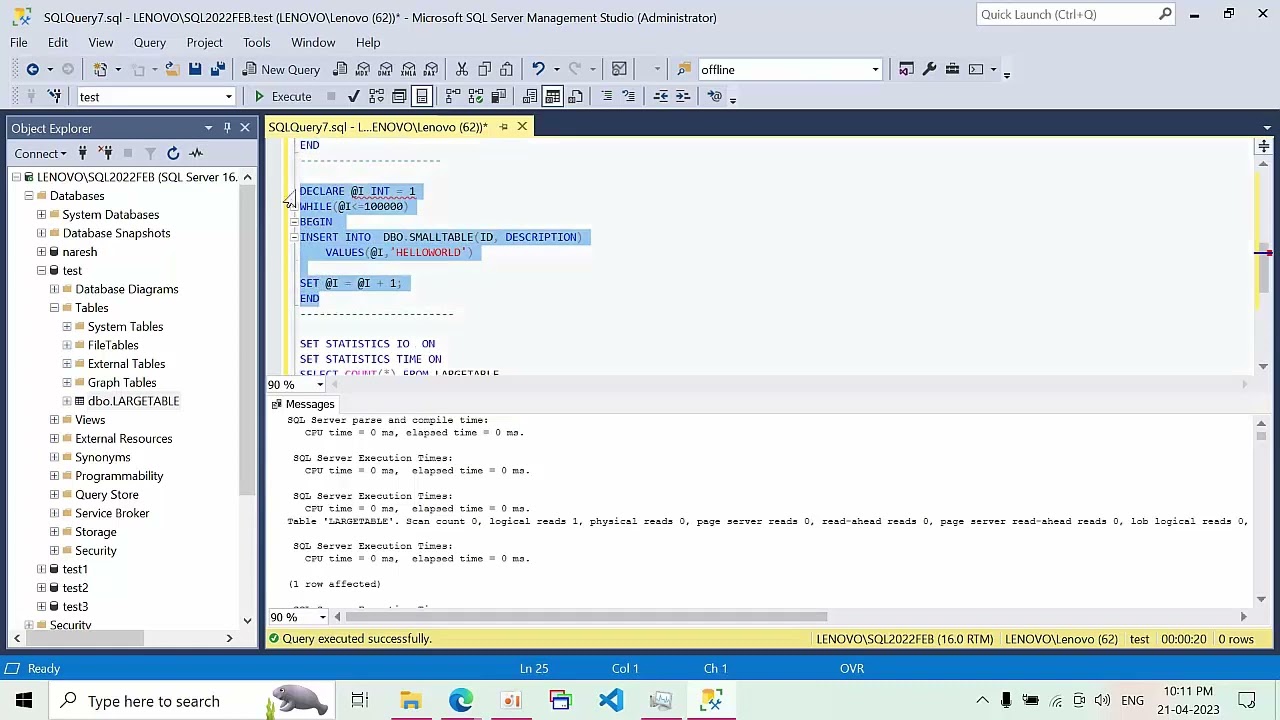
Task: Toggle pin on SQLQuery7.sql tab
Action: coord(503,127)
